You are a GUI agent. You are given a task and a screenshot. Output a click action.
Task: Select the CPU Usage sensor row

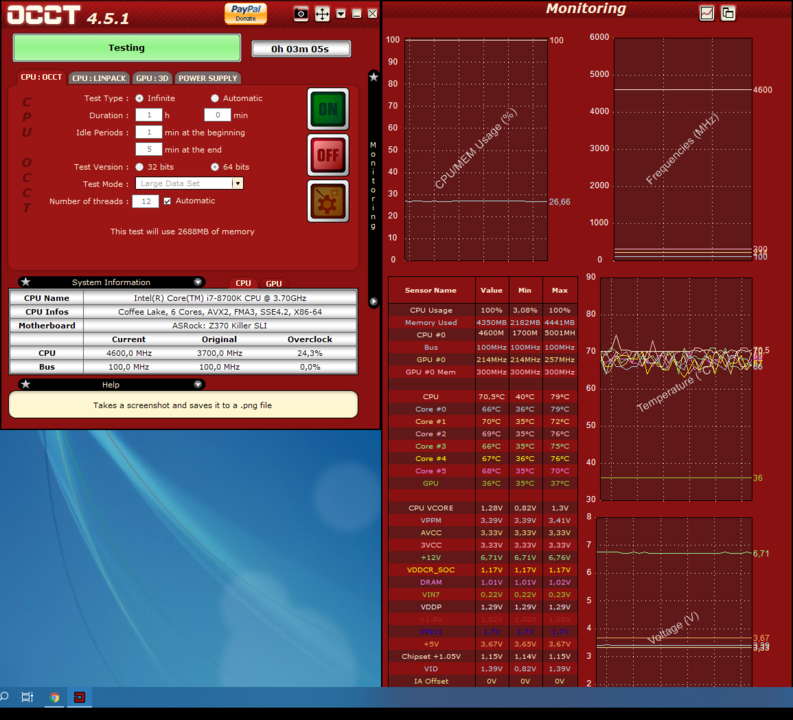coord(483,310)
